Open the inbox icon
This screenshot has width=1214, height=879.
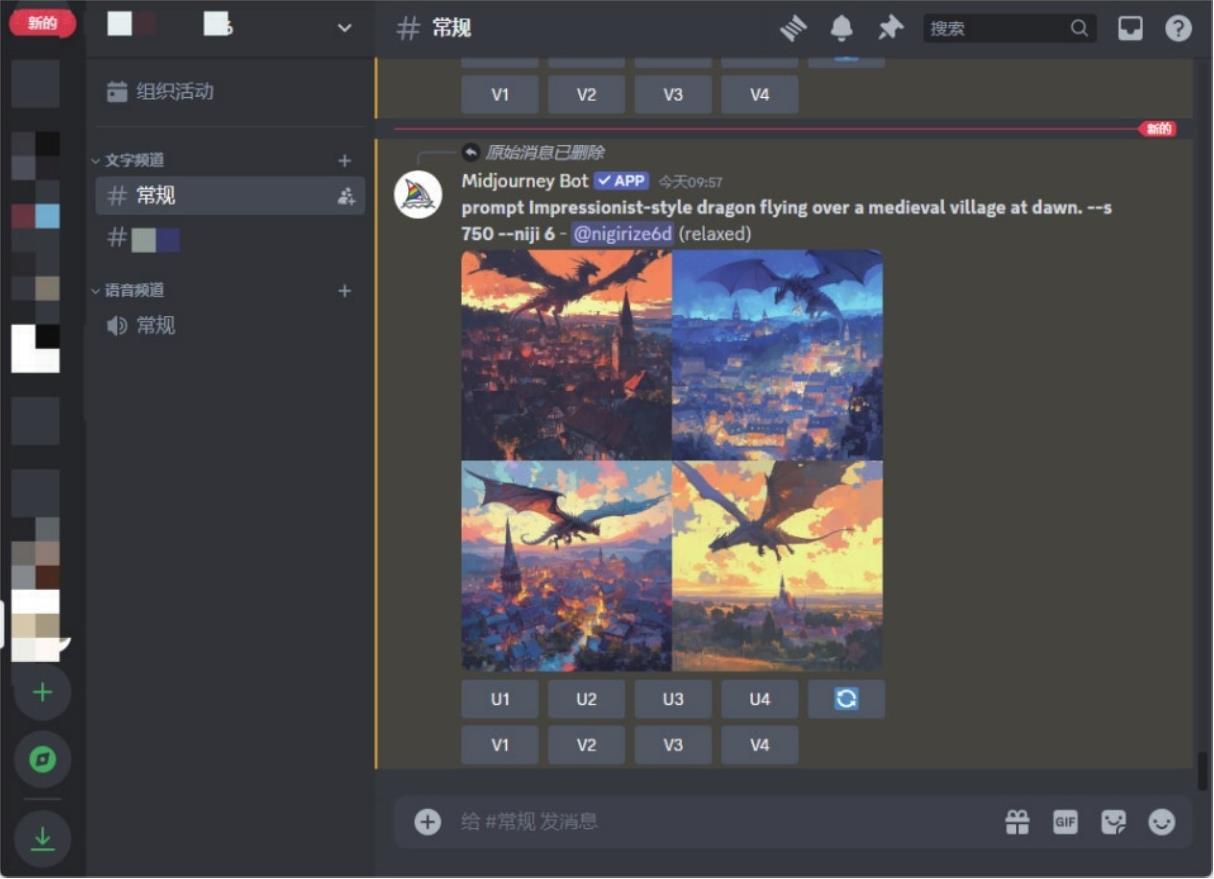(1130, 28)
